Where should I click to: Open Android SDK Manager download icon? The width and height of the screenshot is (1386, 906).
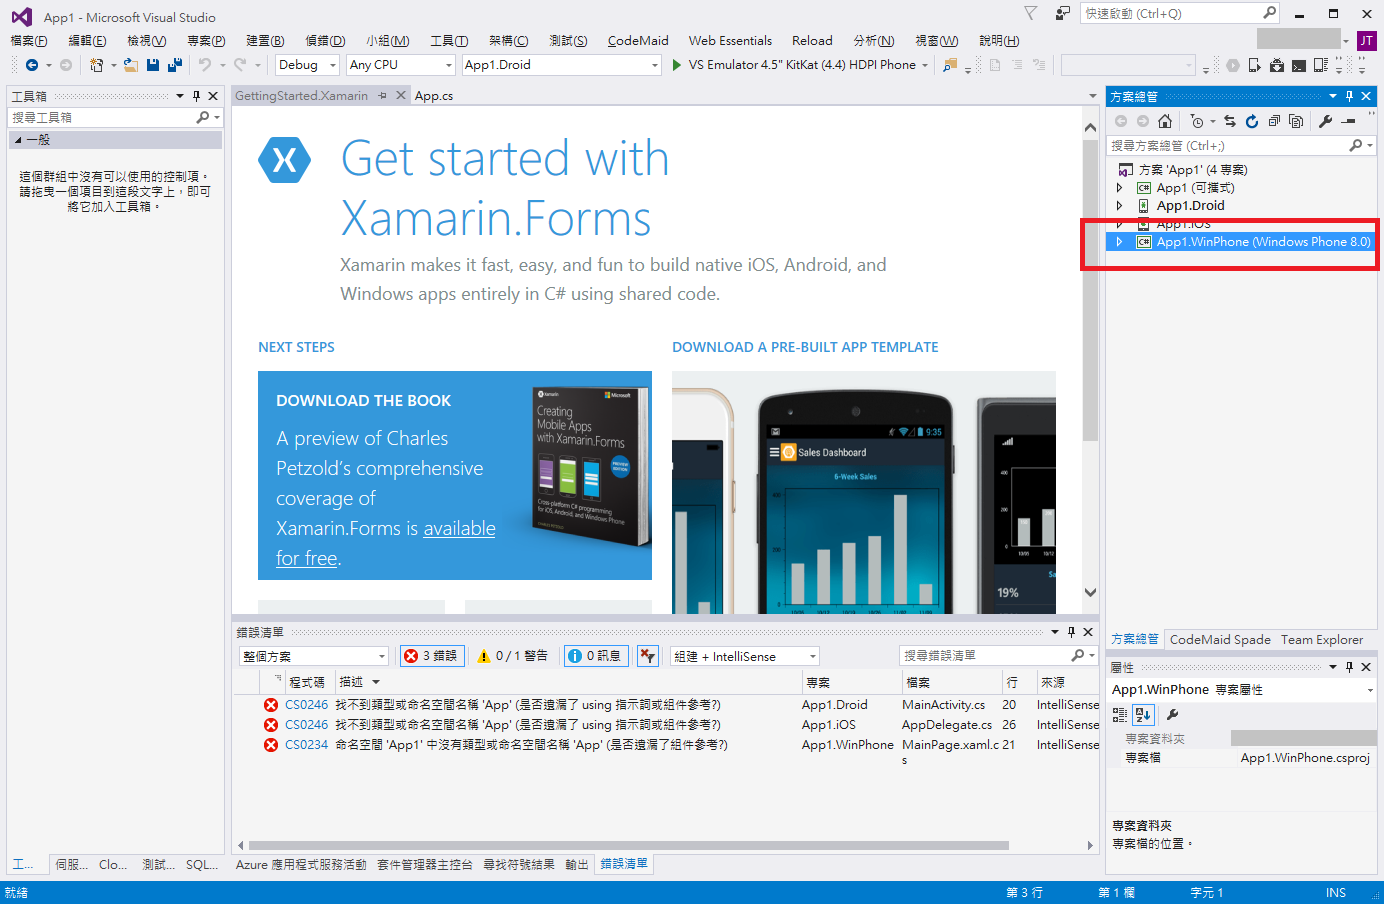coord(1277,65)
